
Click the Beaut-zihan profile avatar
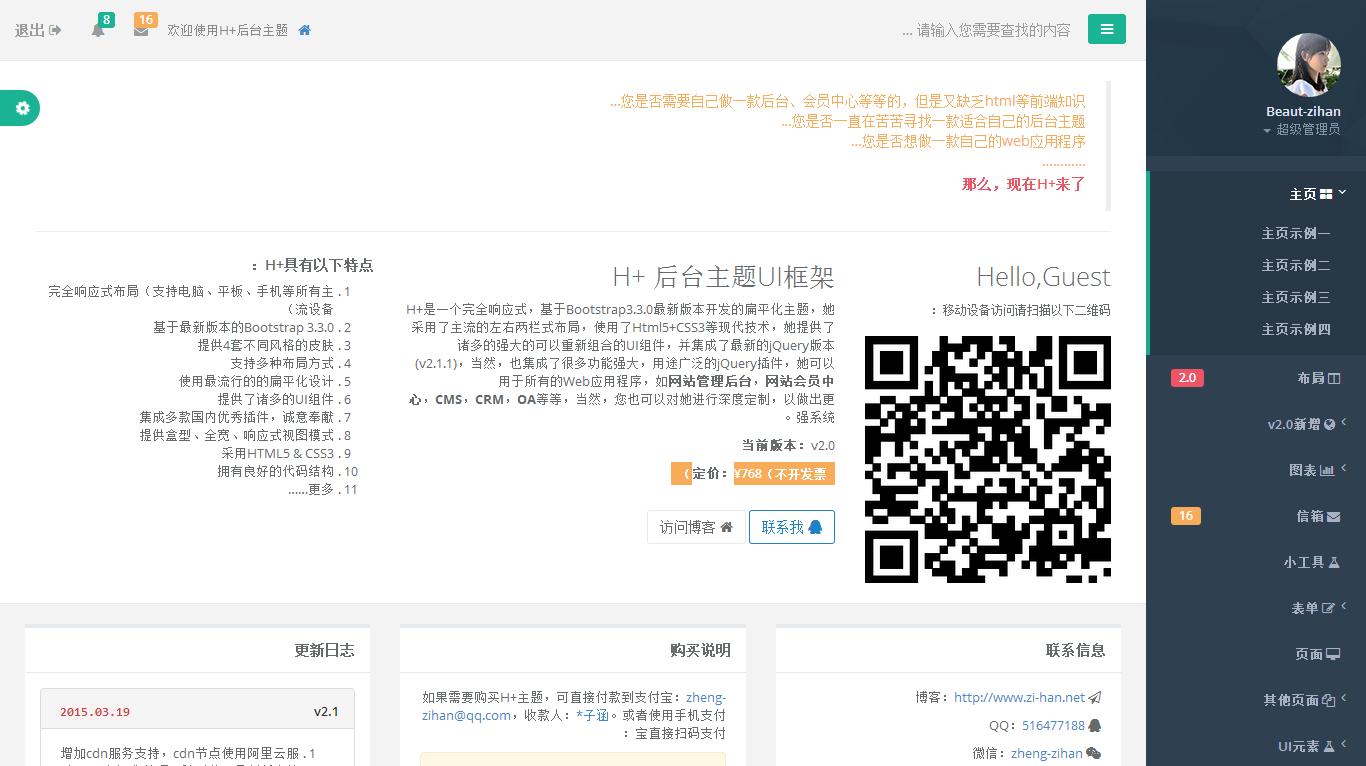click(x=1308, y=65)
